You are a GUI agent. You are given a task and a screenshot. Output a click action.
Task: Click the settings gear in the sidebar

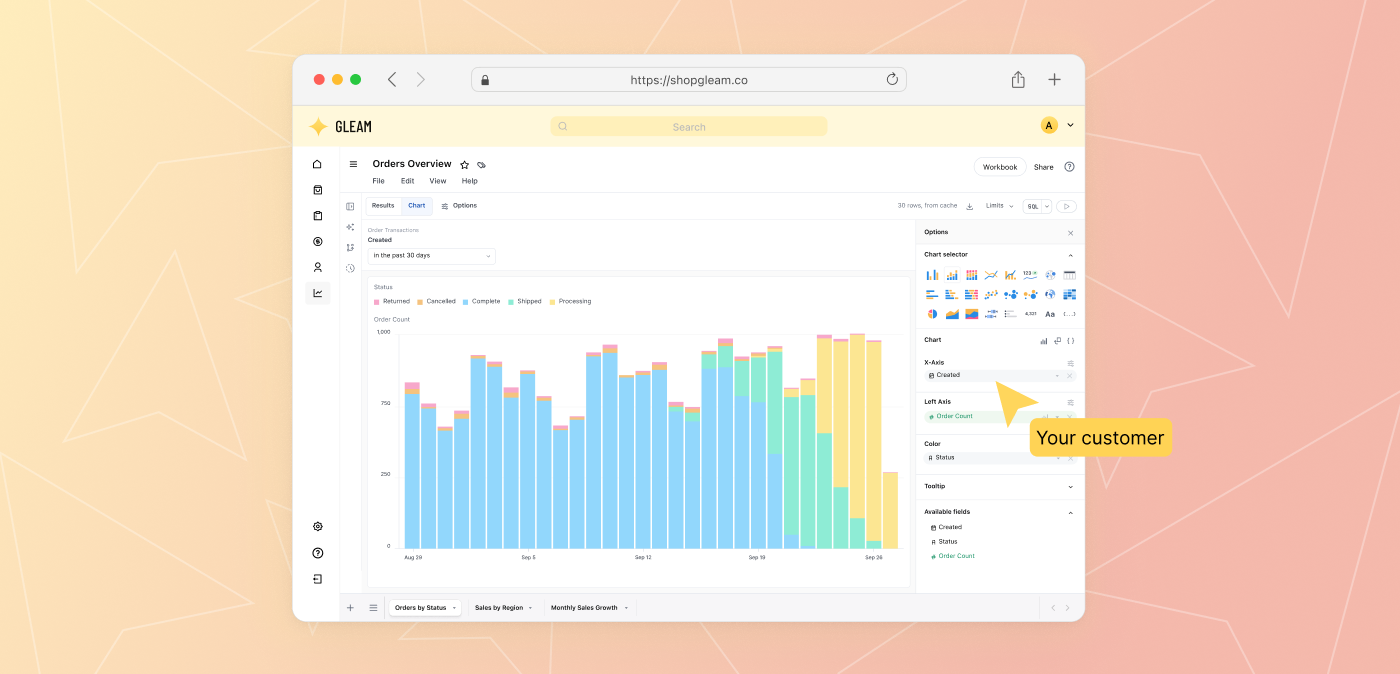point(317,527)
